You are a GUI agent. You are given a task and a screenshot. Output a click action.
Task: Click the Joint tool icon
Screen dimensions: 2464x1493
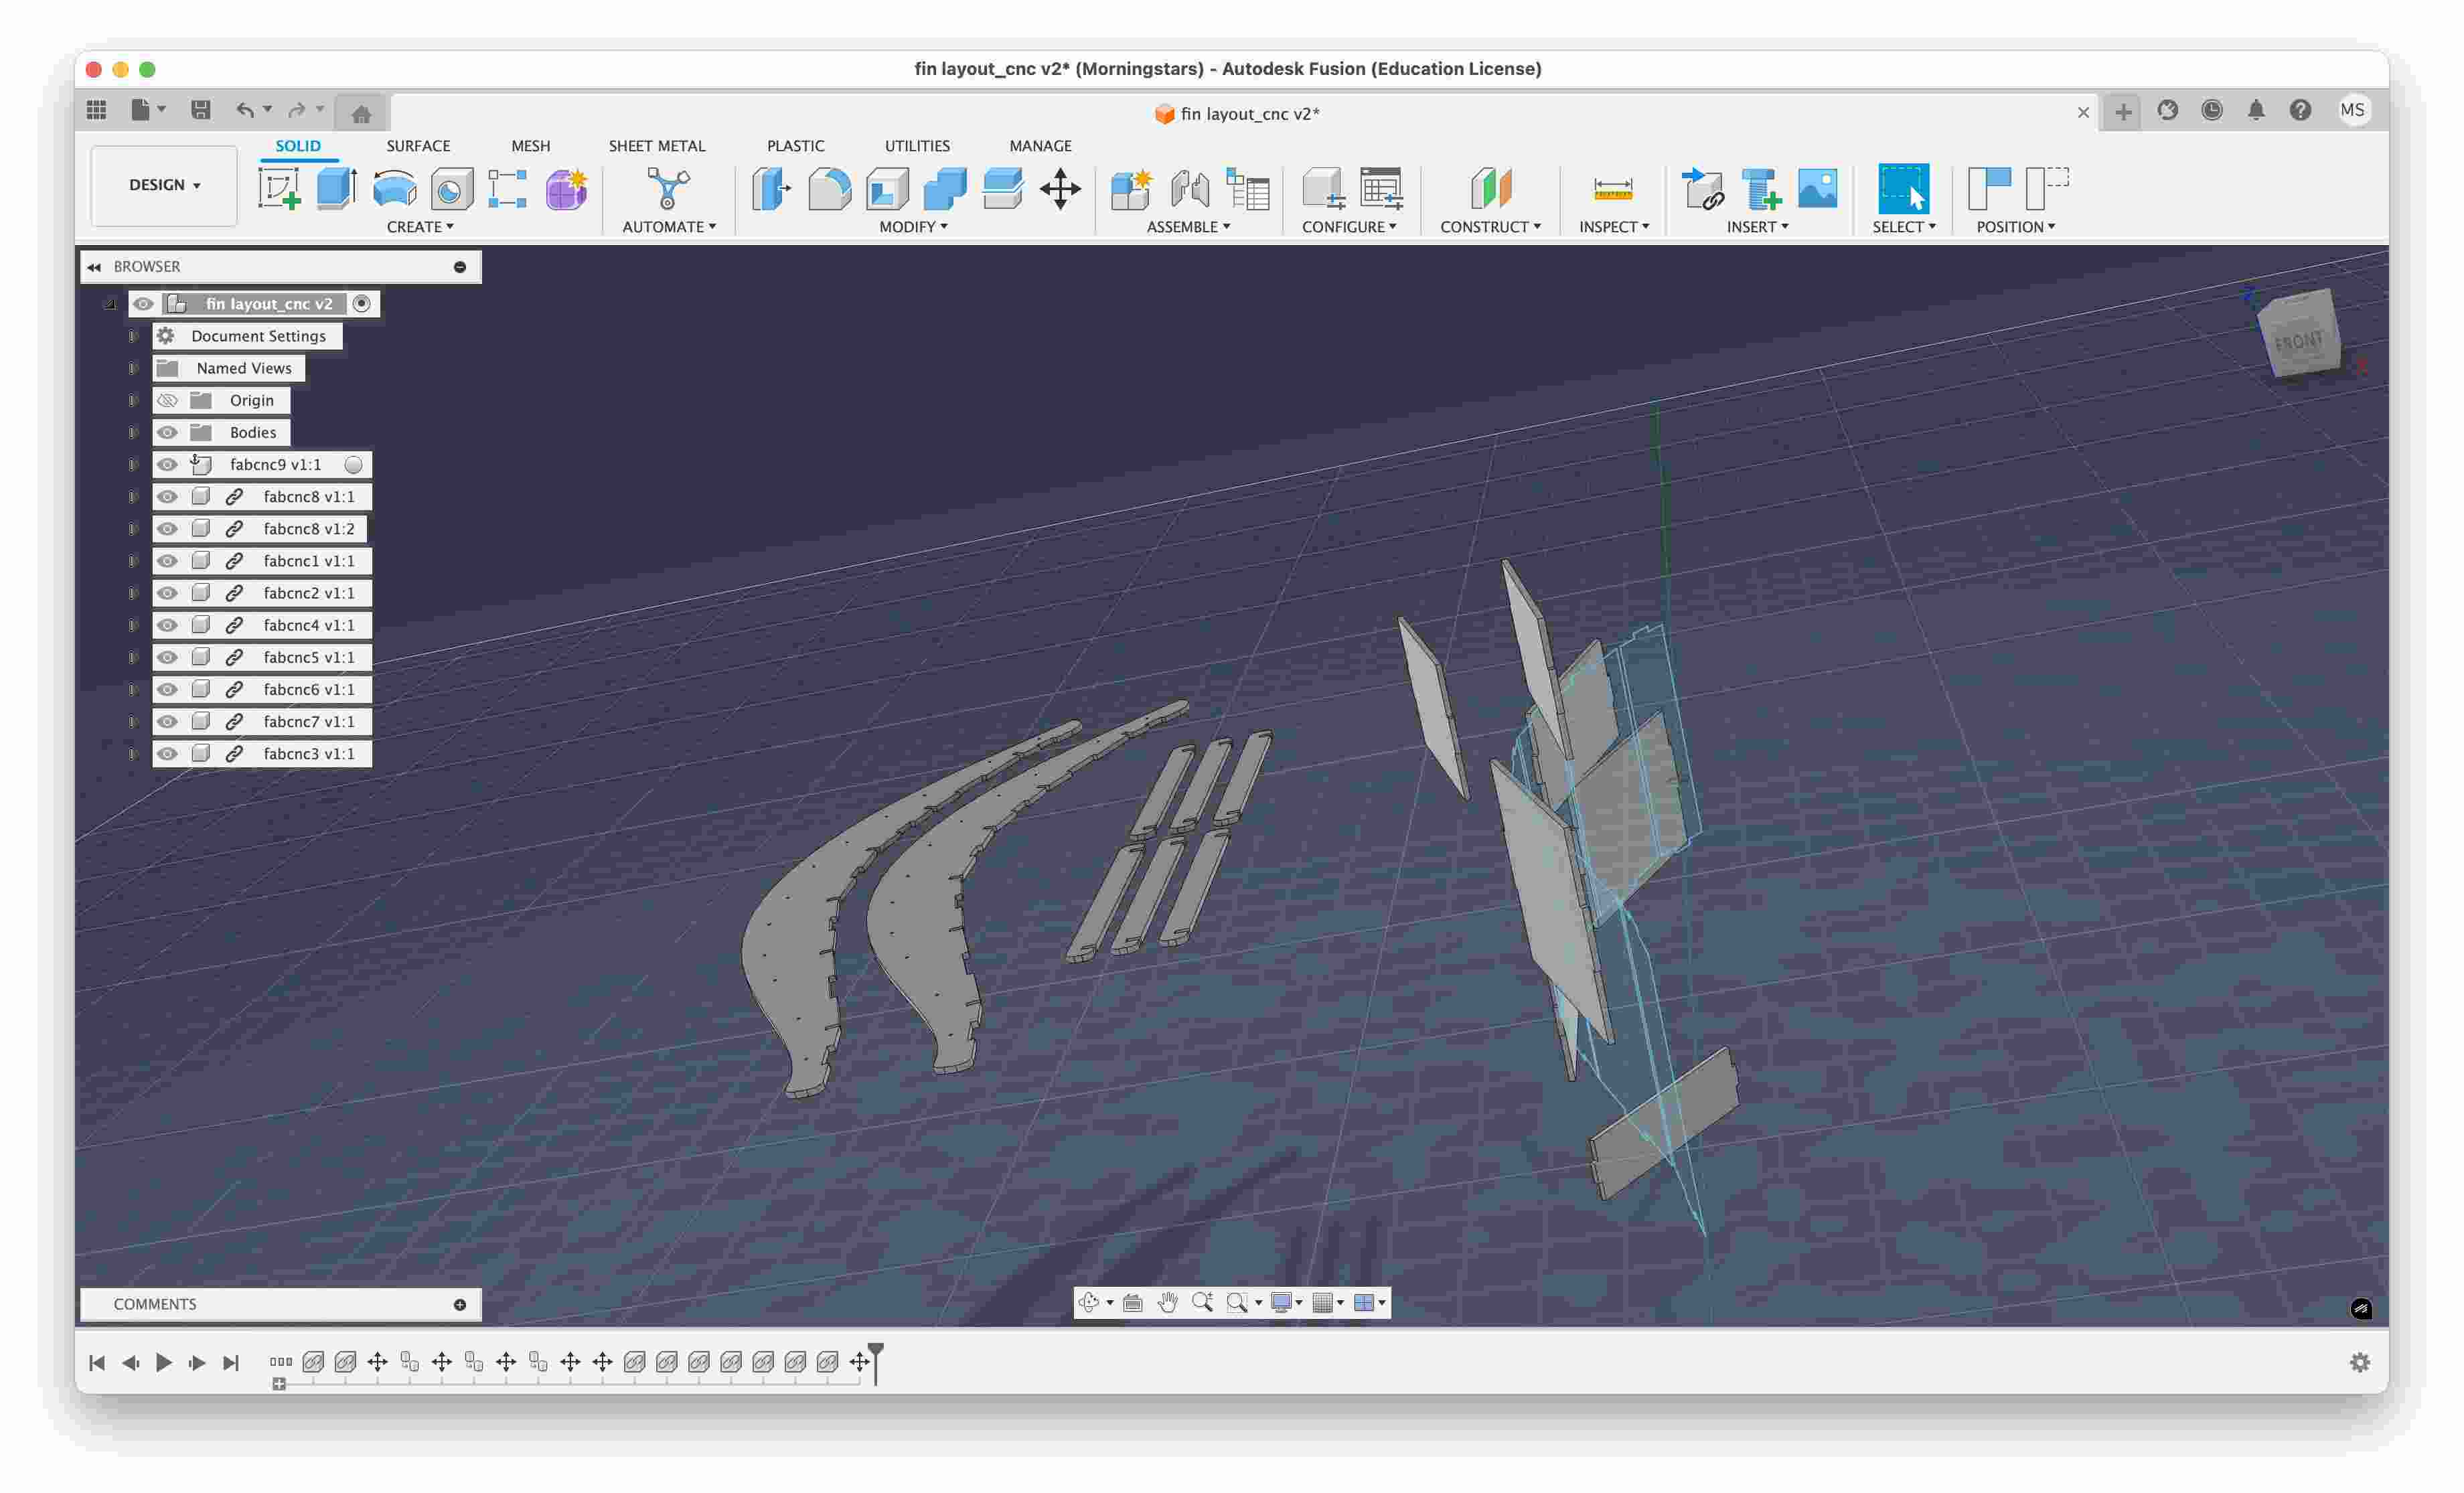(x=1189, y=188)
